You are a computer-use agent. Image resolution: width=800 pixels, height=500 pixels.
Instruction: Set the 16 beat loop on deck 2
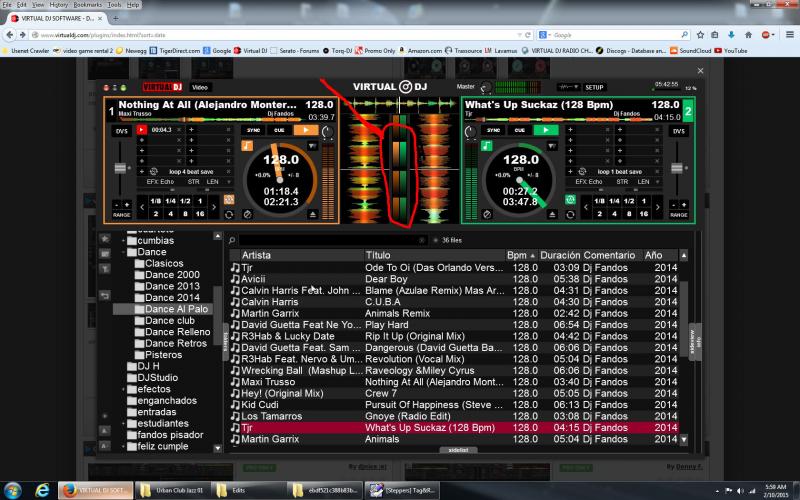(644, 214)
